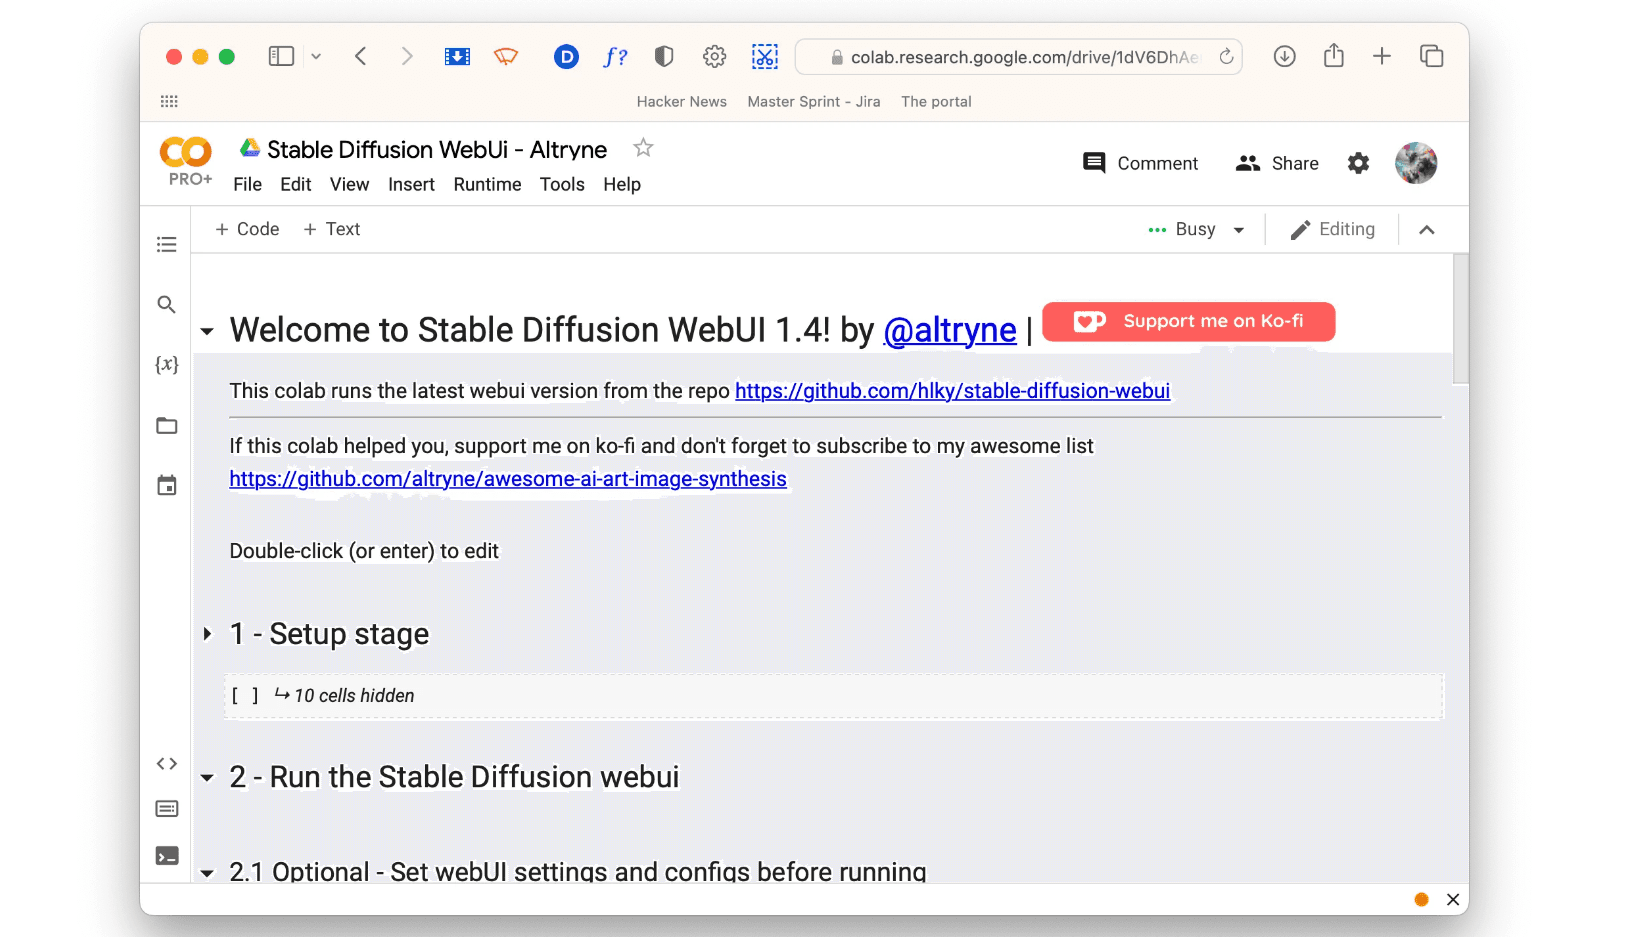Viewport: 1651px width, 937px height.
Task: Open find and replace search icon
Action: pos(167,304)
